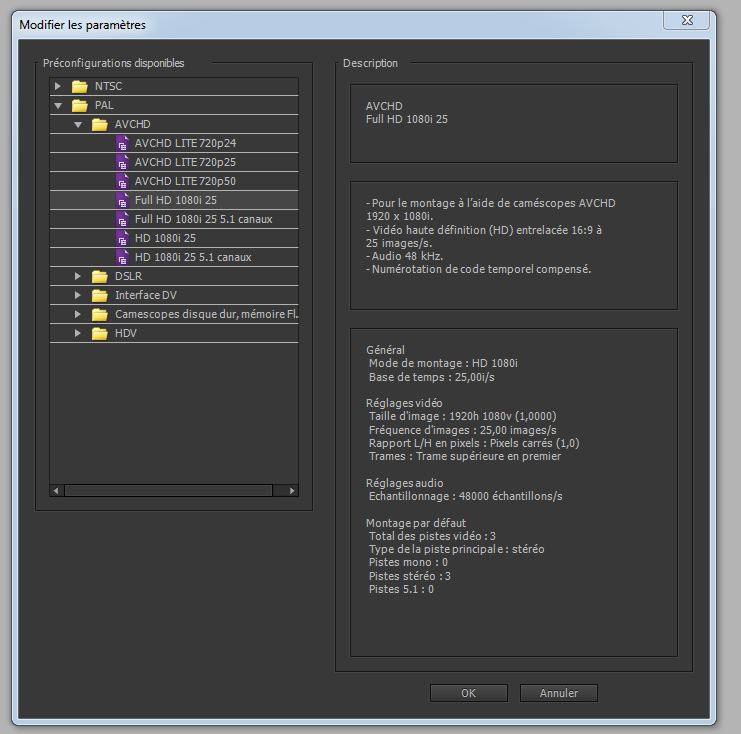The width and height of the screenshot is (741, 734).
Task: Click the AVCHD LITE 720p24 preset icon
Action: pos(122,144)
